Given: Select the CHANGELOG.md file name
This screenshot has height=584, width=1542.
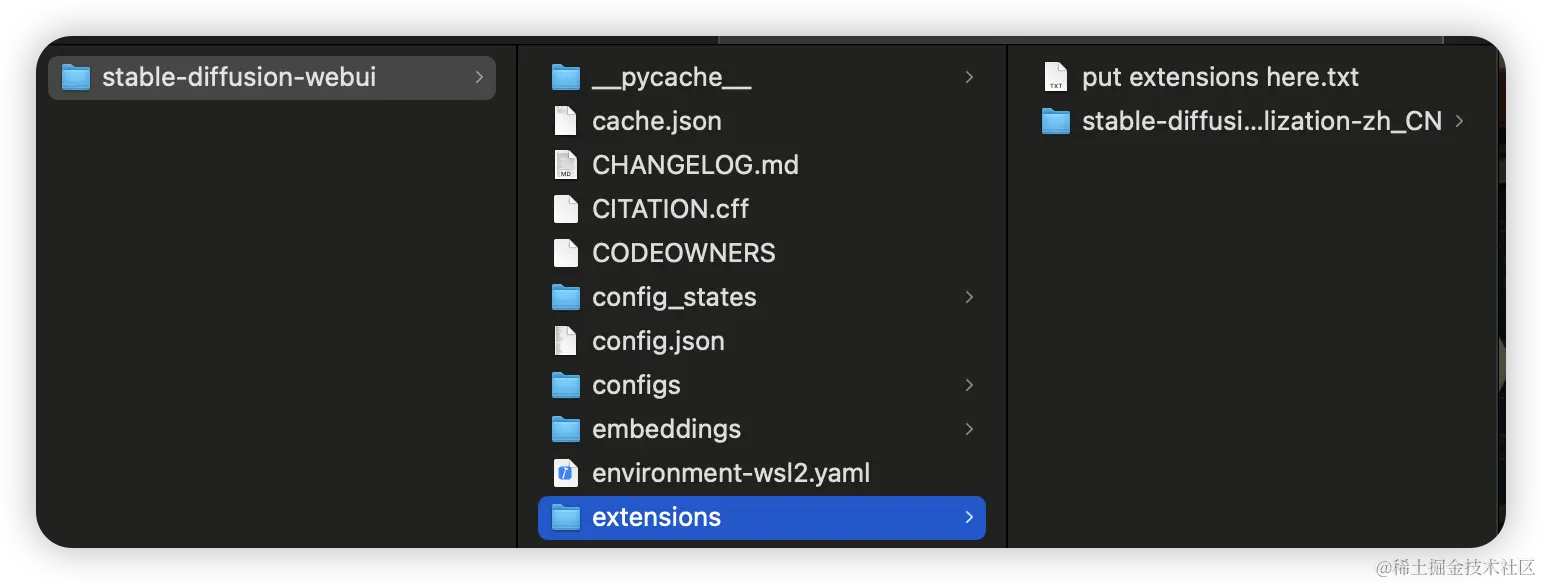Looking at the screenshot, I should coord(695,165).
